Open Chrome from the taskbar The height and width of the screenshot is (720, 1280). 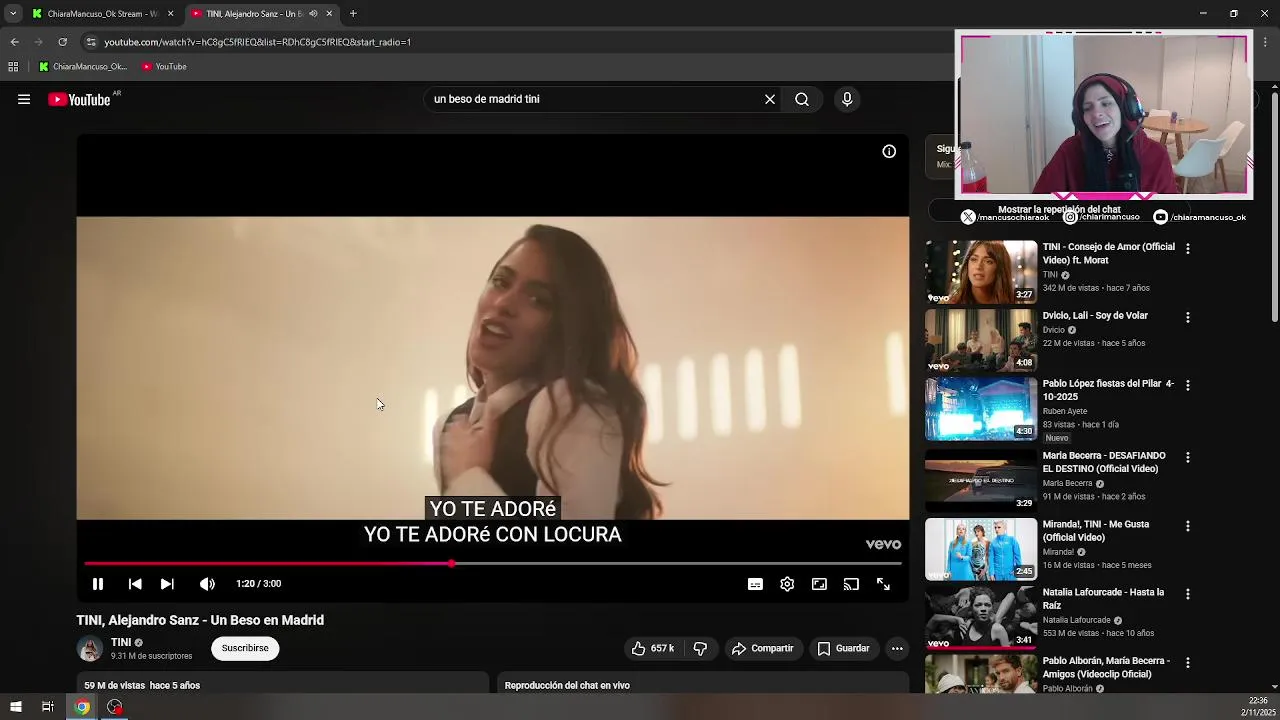pyautogui.click(x=82, y=707)
